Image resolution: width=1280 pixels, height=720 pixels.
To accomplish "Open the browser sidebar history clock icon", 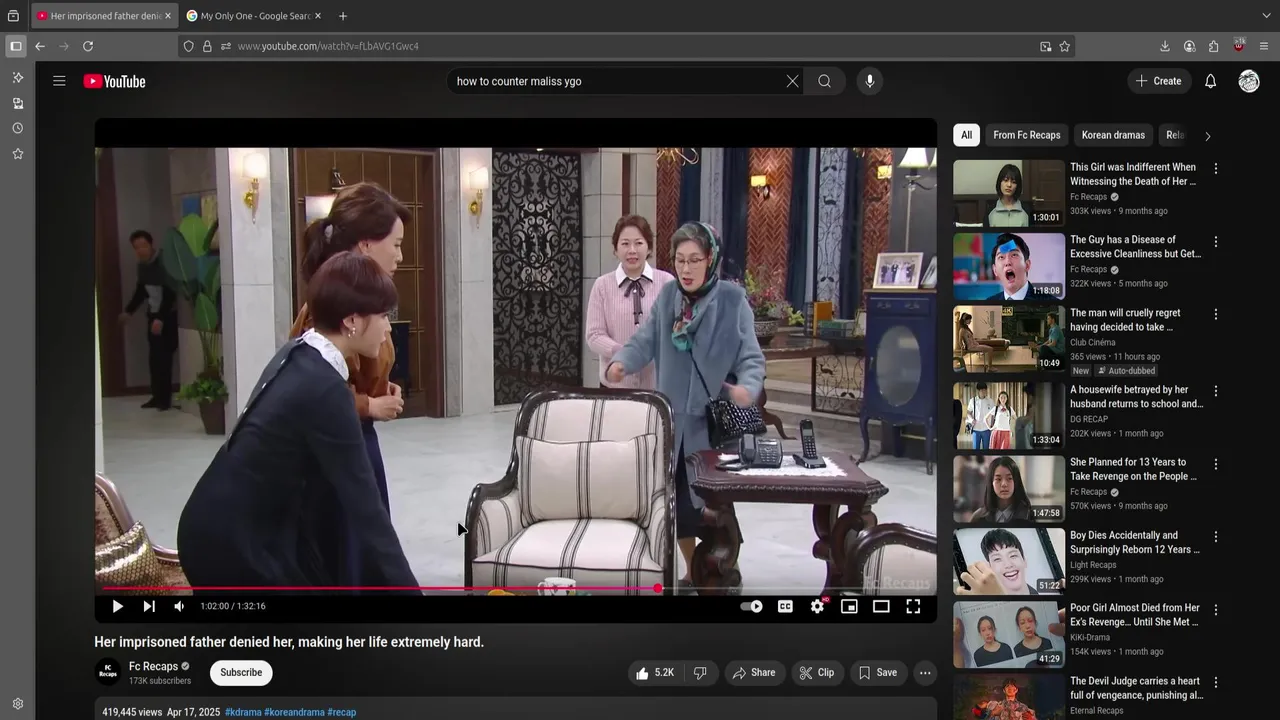I will pos(18,128).
